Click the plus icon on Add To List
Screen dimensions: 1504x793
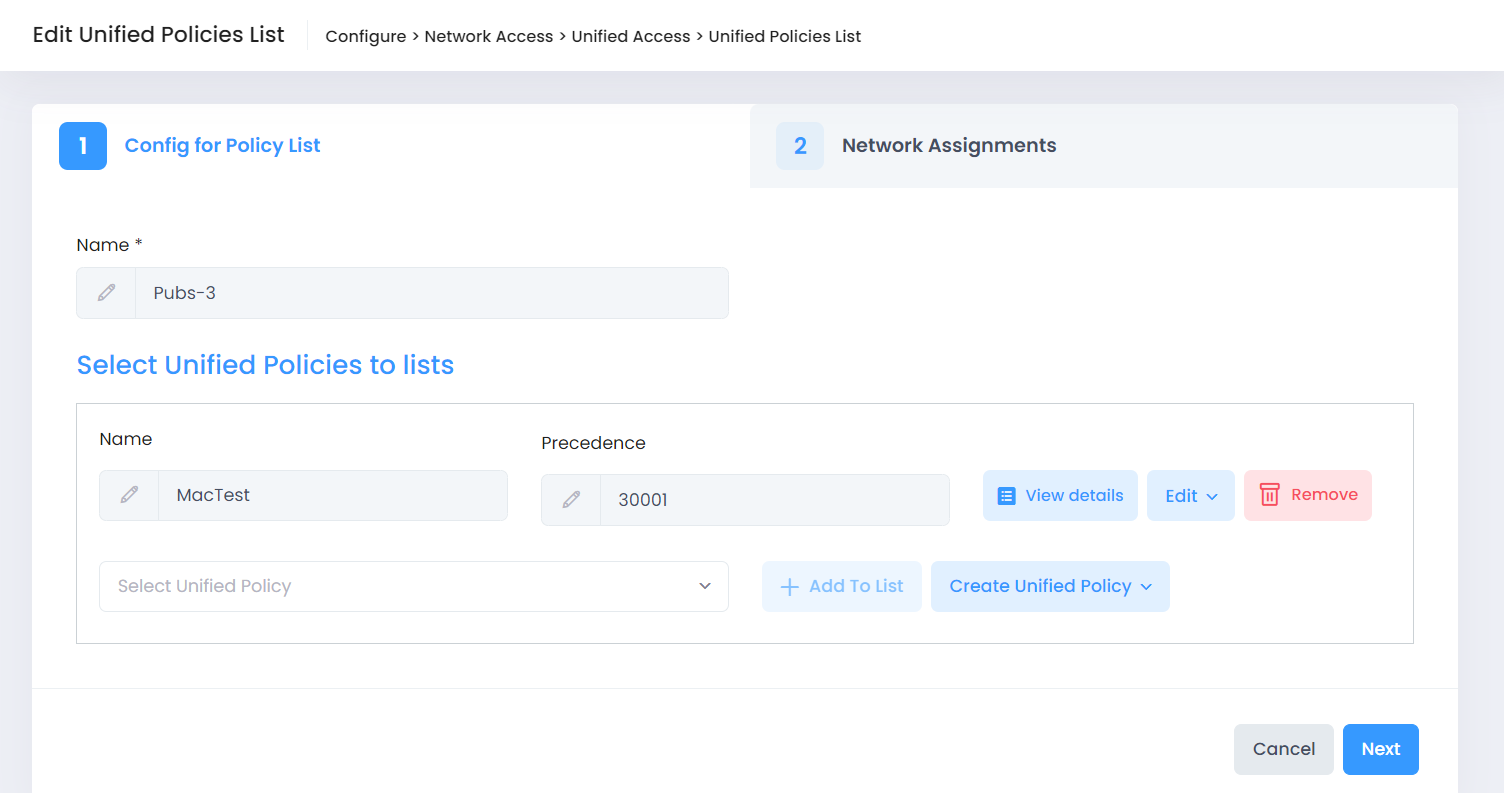coord(789,587)
